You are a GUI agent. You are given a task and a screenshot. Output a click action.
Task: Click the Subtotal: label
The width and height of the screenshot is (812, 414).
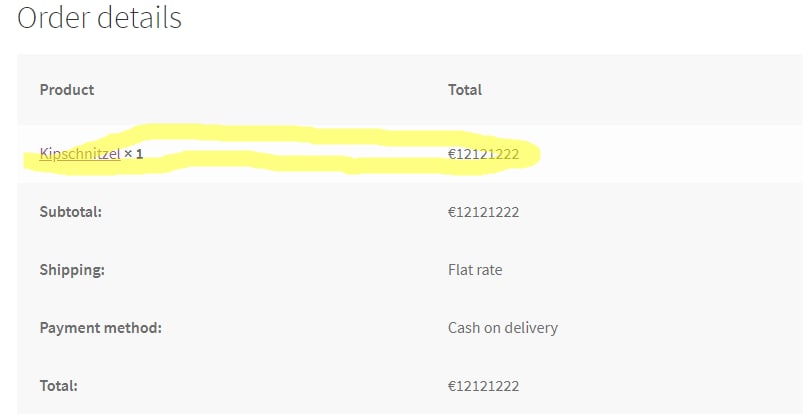(x=71, y=212)
